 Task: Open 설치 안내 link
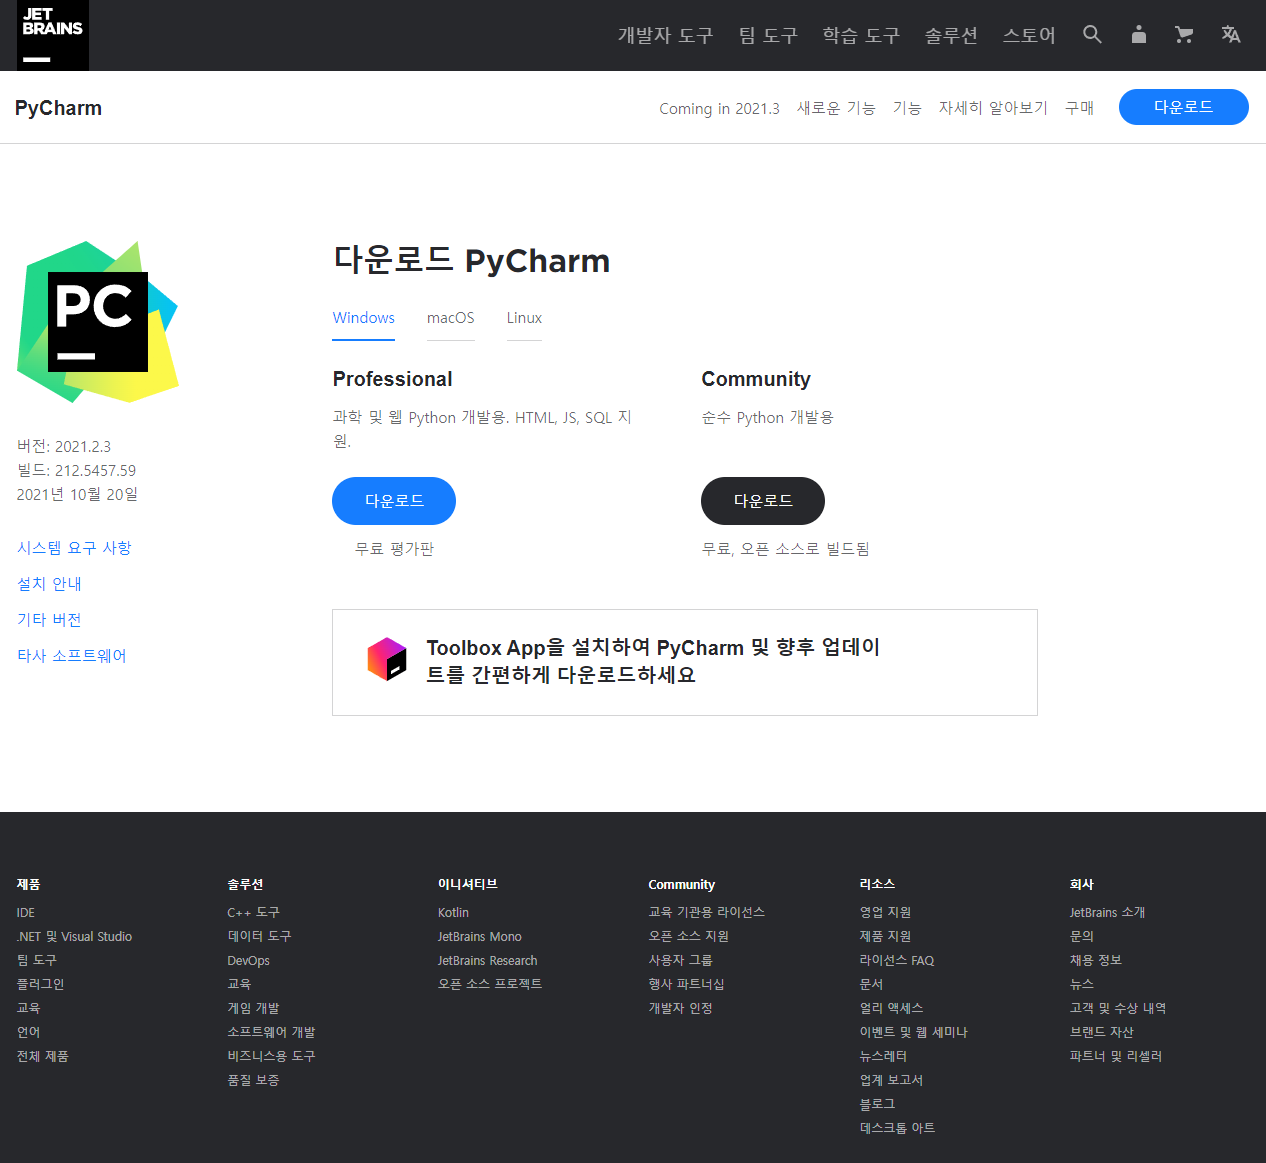pos(49,584)
